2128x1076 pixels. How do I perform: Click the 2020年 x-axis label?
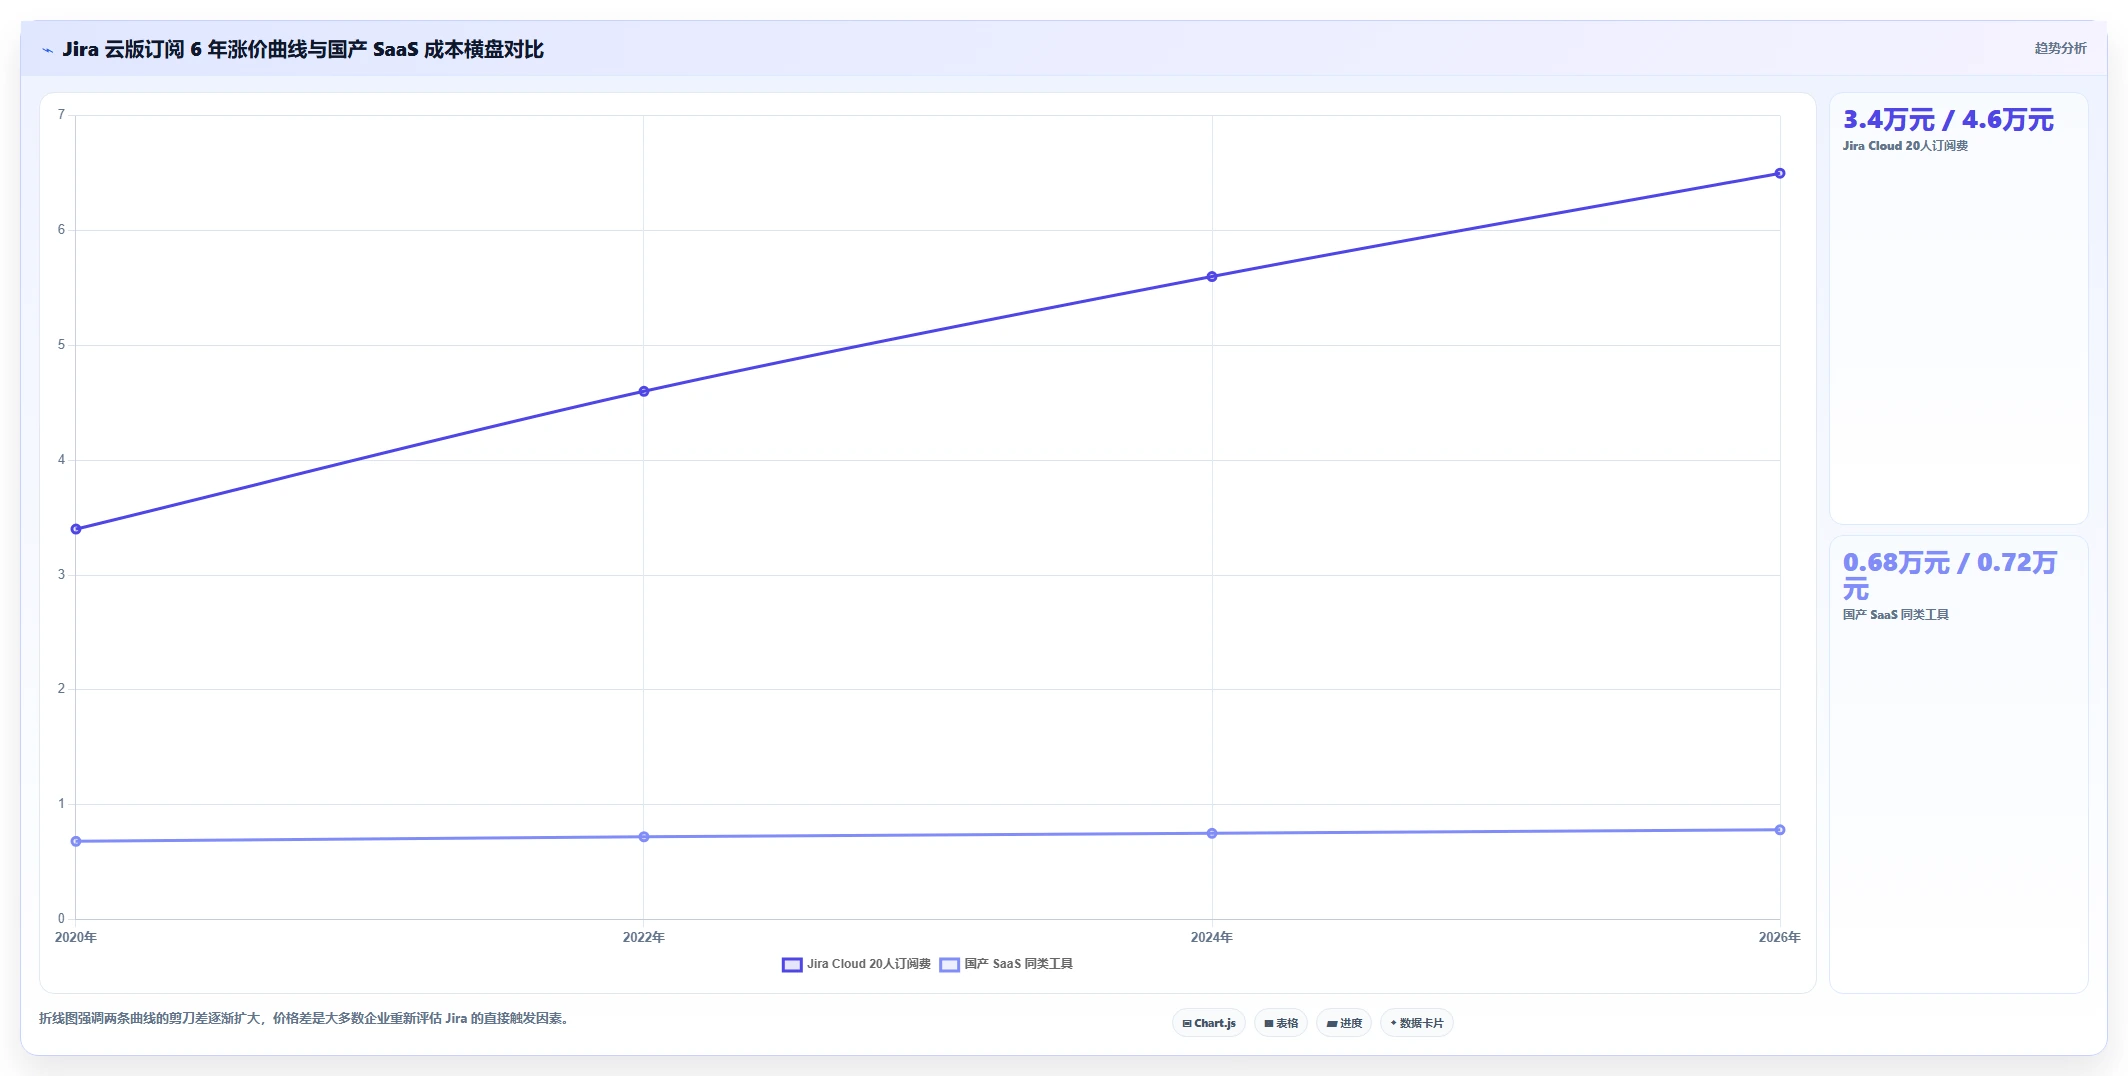tap(76, 937)
